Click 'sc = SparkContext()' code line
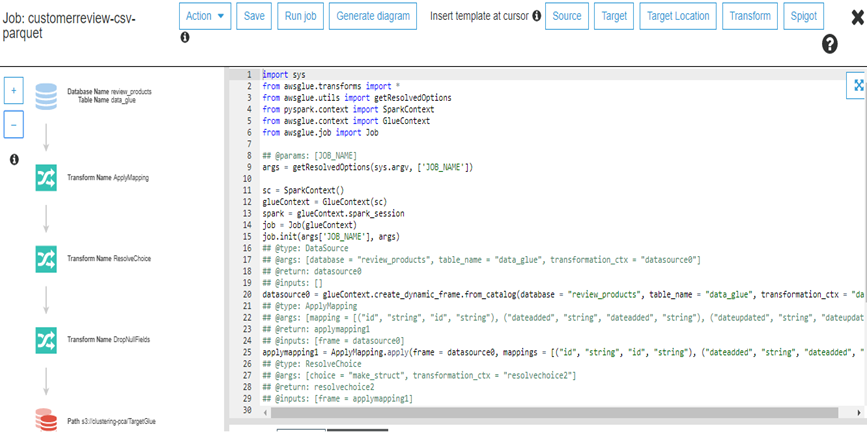867x433 pixels. pos(303,190)
